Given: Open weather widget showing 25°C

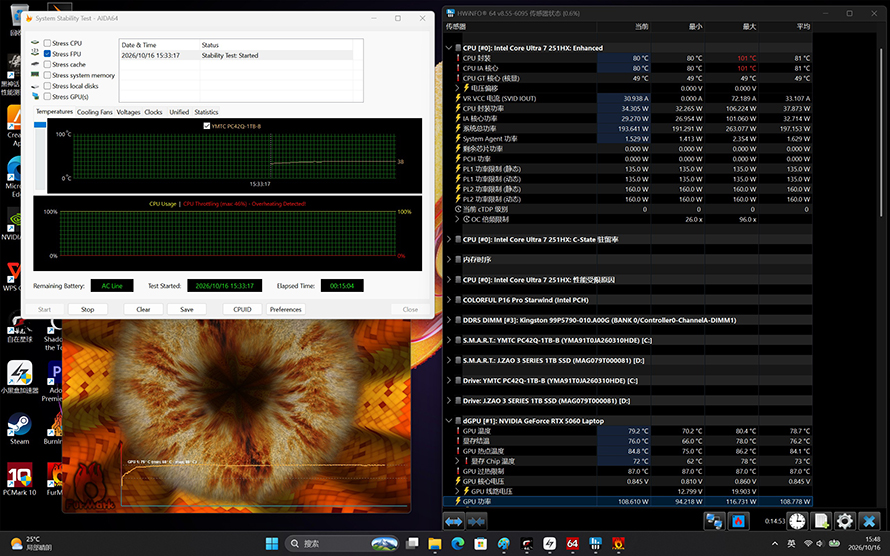Looking at the screenshot, I should pos(31,544).
